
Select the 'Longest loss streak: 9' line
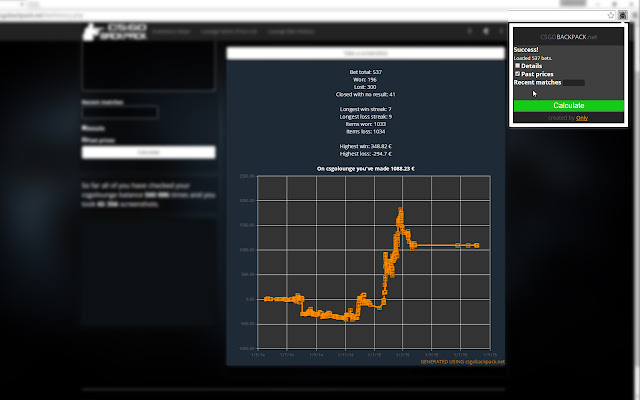(x=365, y=117)
